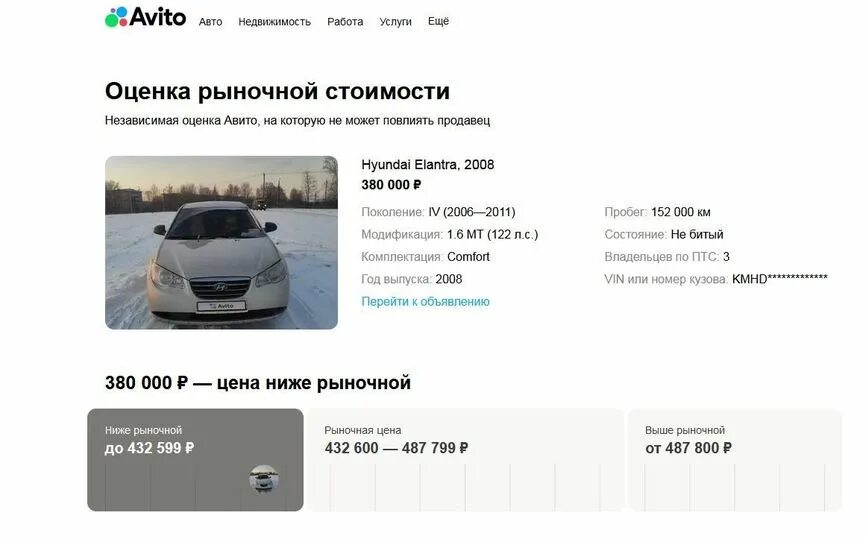Expand the Ещё menu
The height and width of the screenshot is (539, 866).
(x=439, y=21)
